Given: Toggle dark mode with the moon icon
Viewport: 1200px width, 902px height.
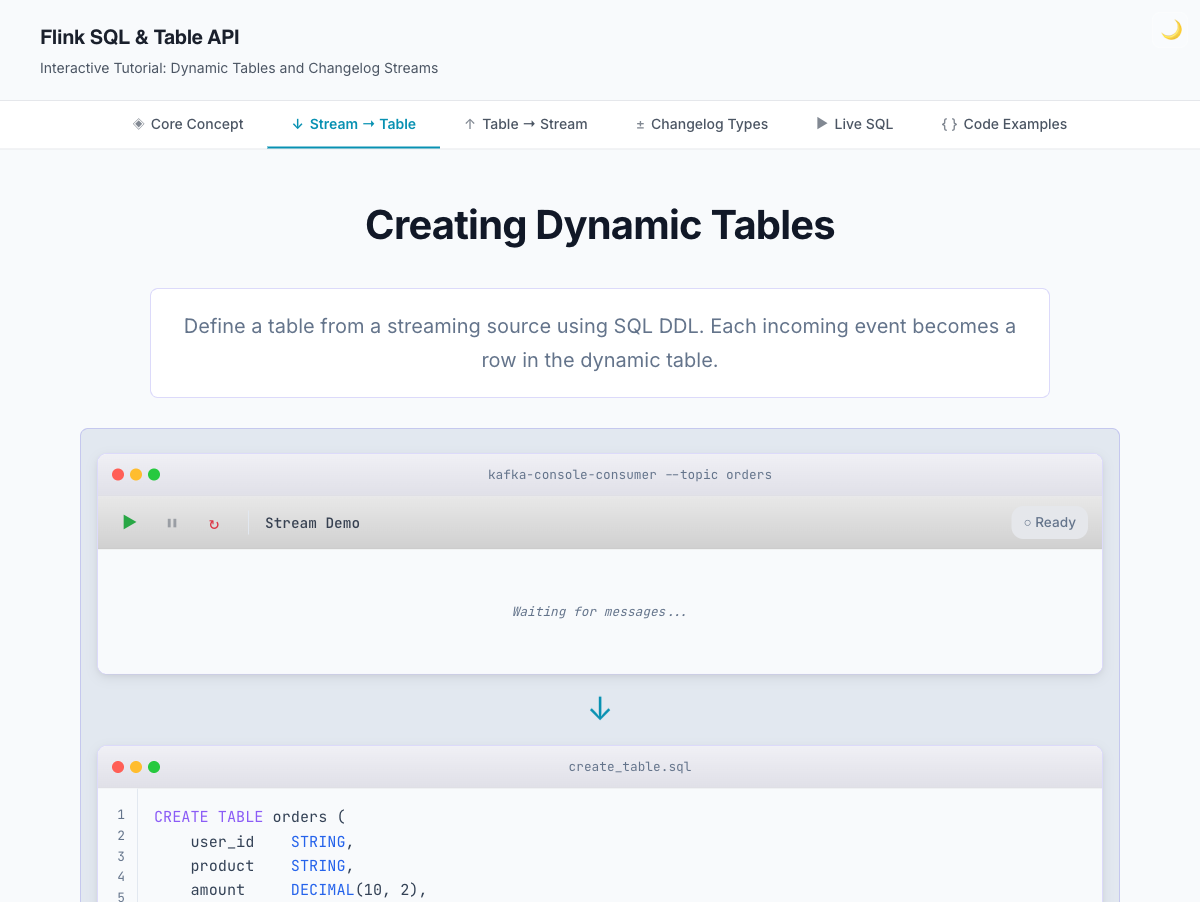Looking at the screenshot, I should [1171, 31].
